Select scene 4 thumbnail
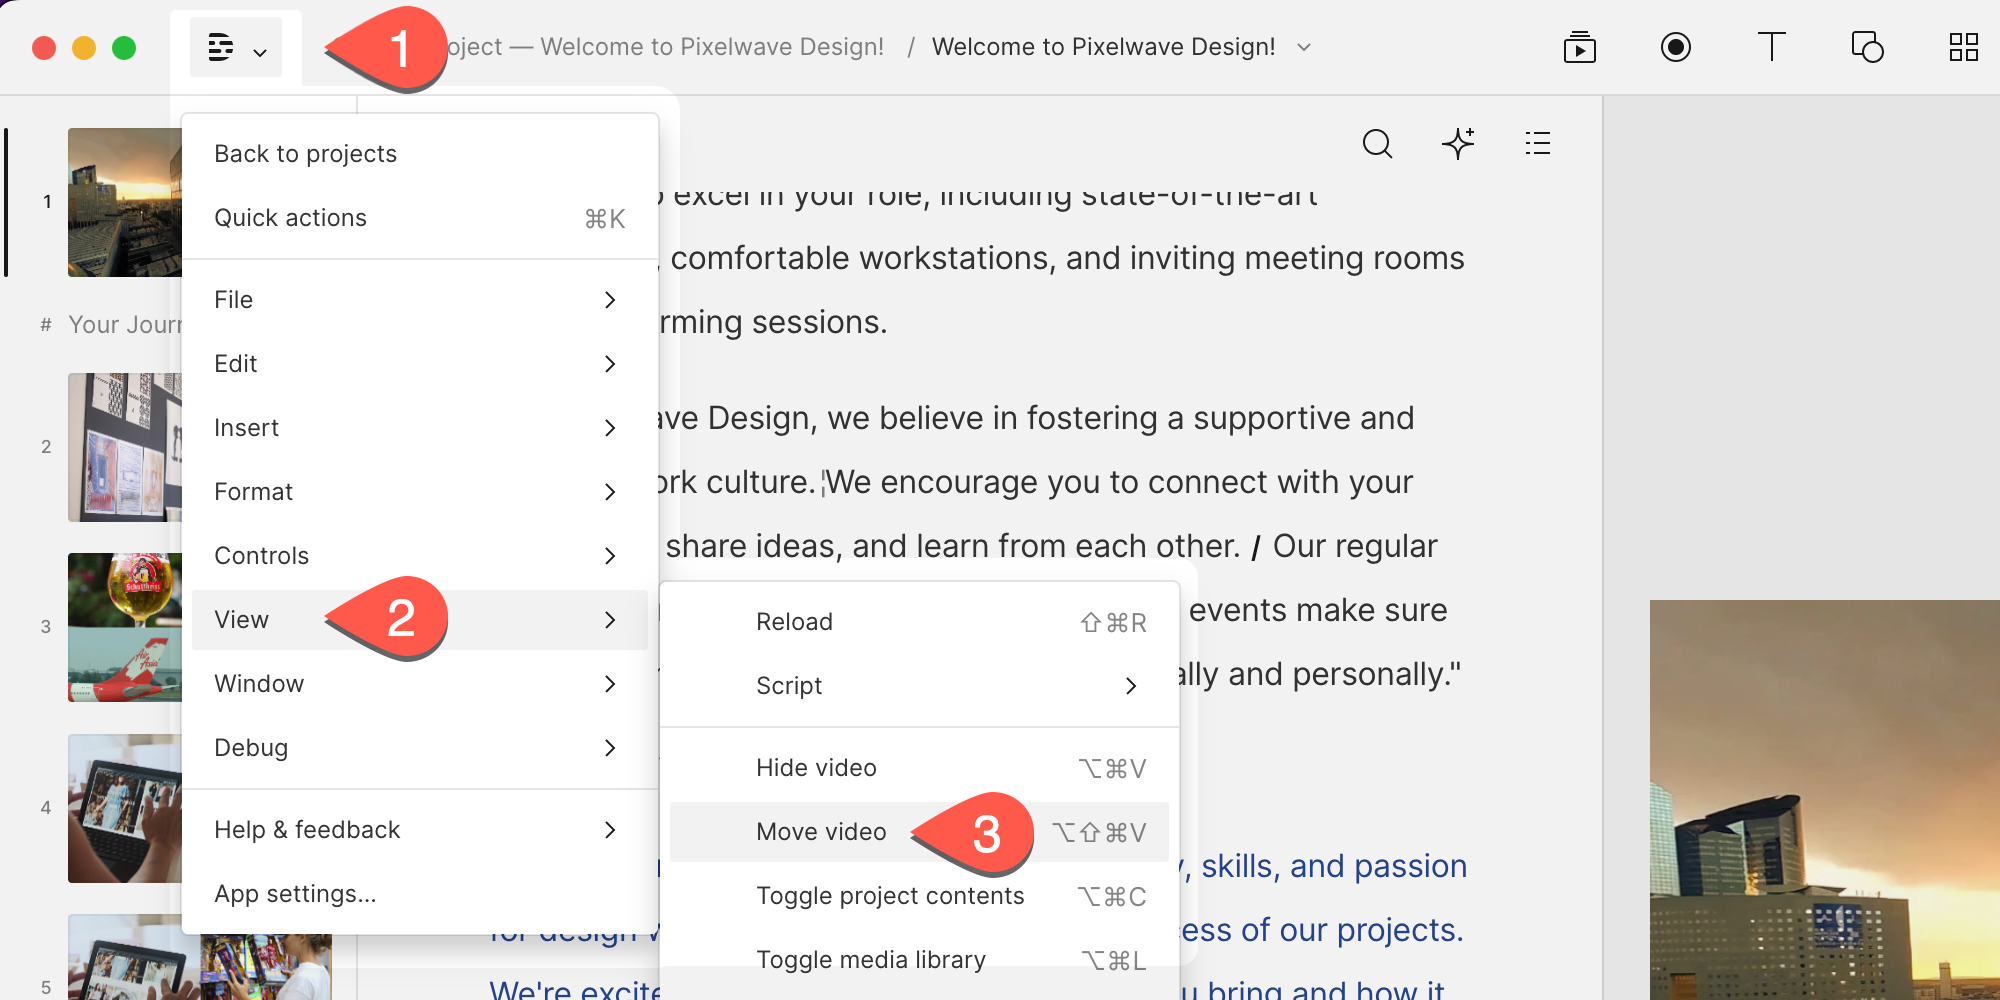 [125, 808]
